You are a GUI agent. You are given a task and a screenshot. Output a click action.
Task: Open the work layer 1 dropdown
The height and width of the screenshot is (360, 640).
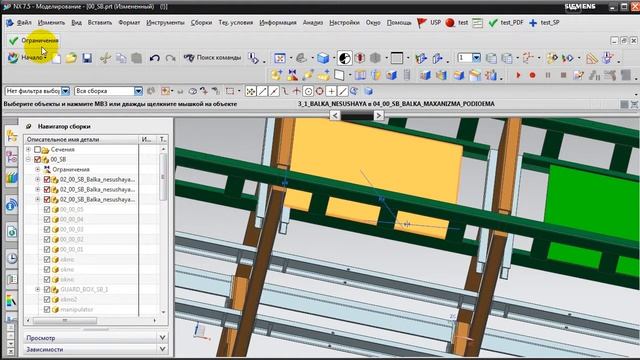(x=476, y=58)
